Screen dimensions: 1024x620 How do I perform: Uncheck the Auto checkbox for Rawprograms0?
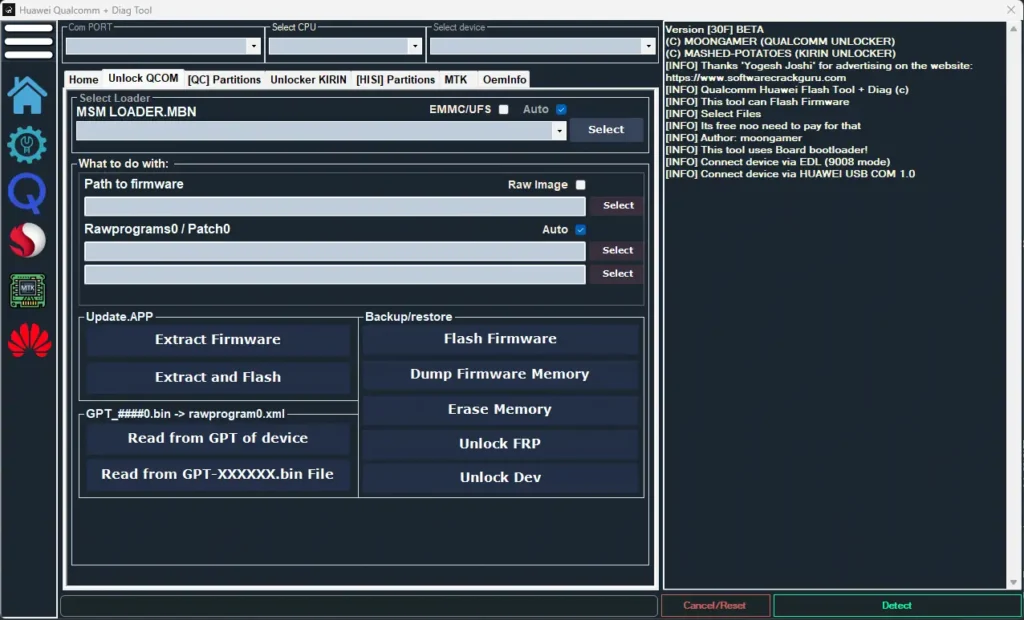(x=581, y=230)
